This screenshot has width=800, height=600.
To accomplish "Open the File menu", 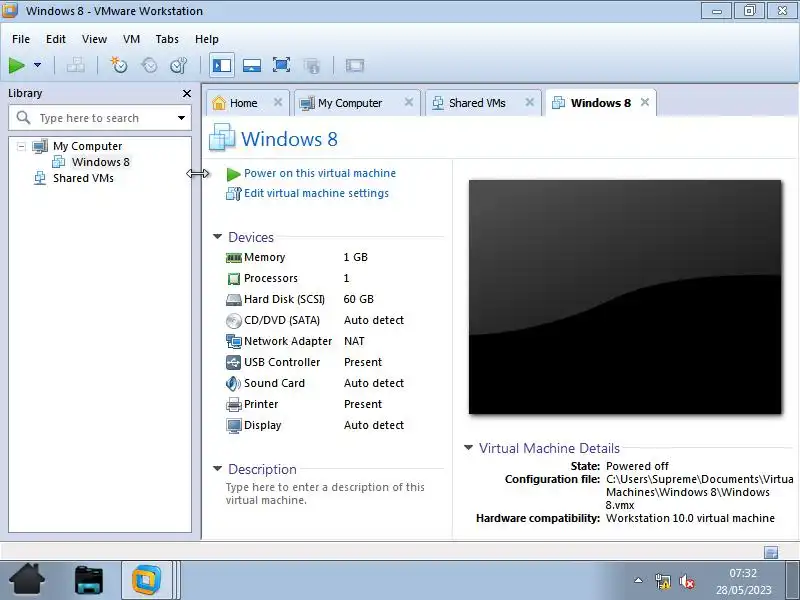I will tap(21, 39).
